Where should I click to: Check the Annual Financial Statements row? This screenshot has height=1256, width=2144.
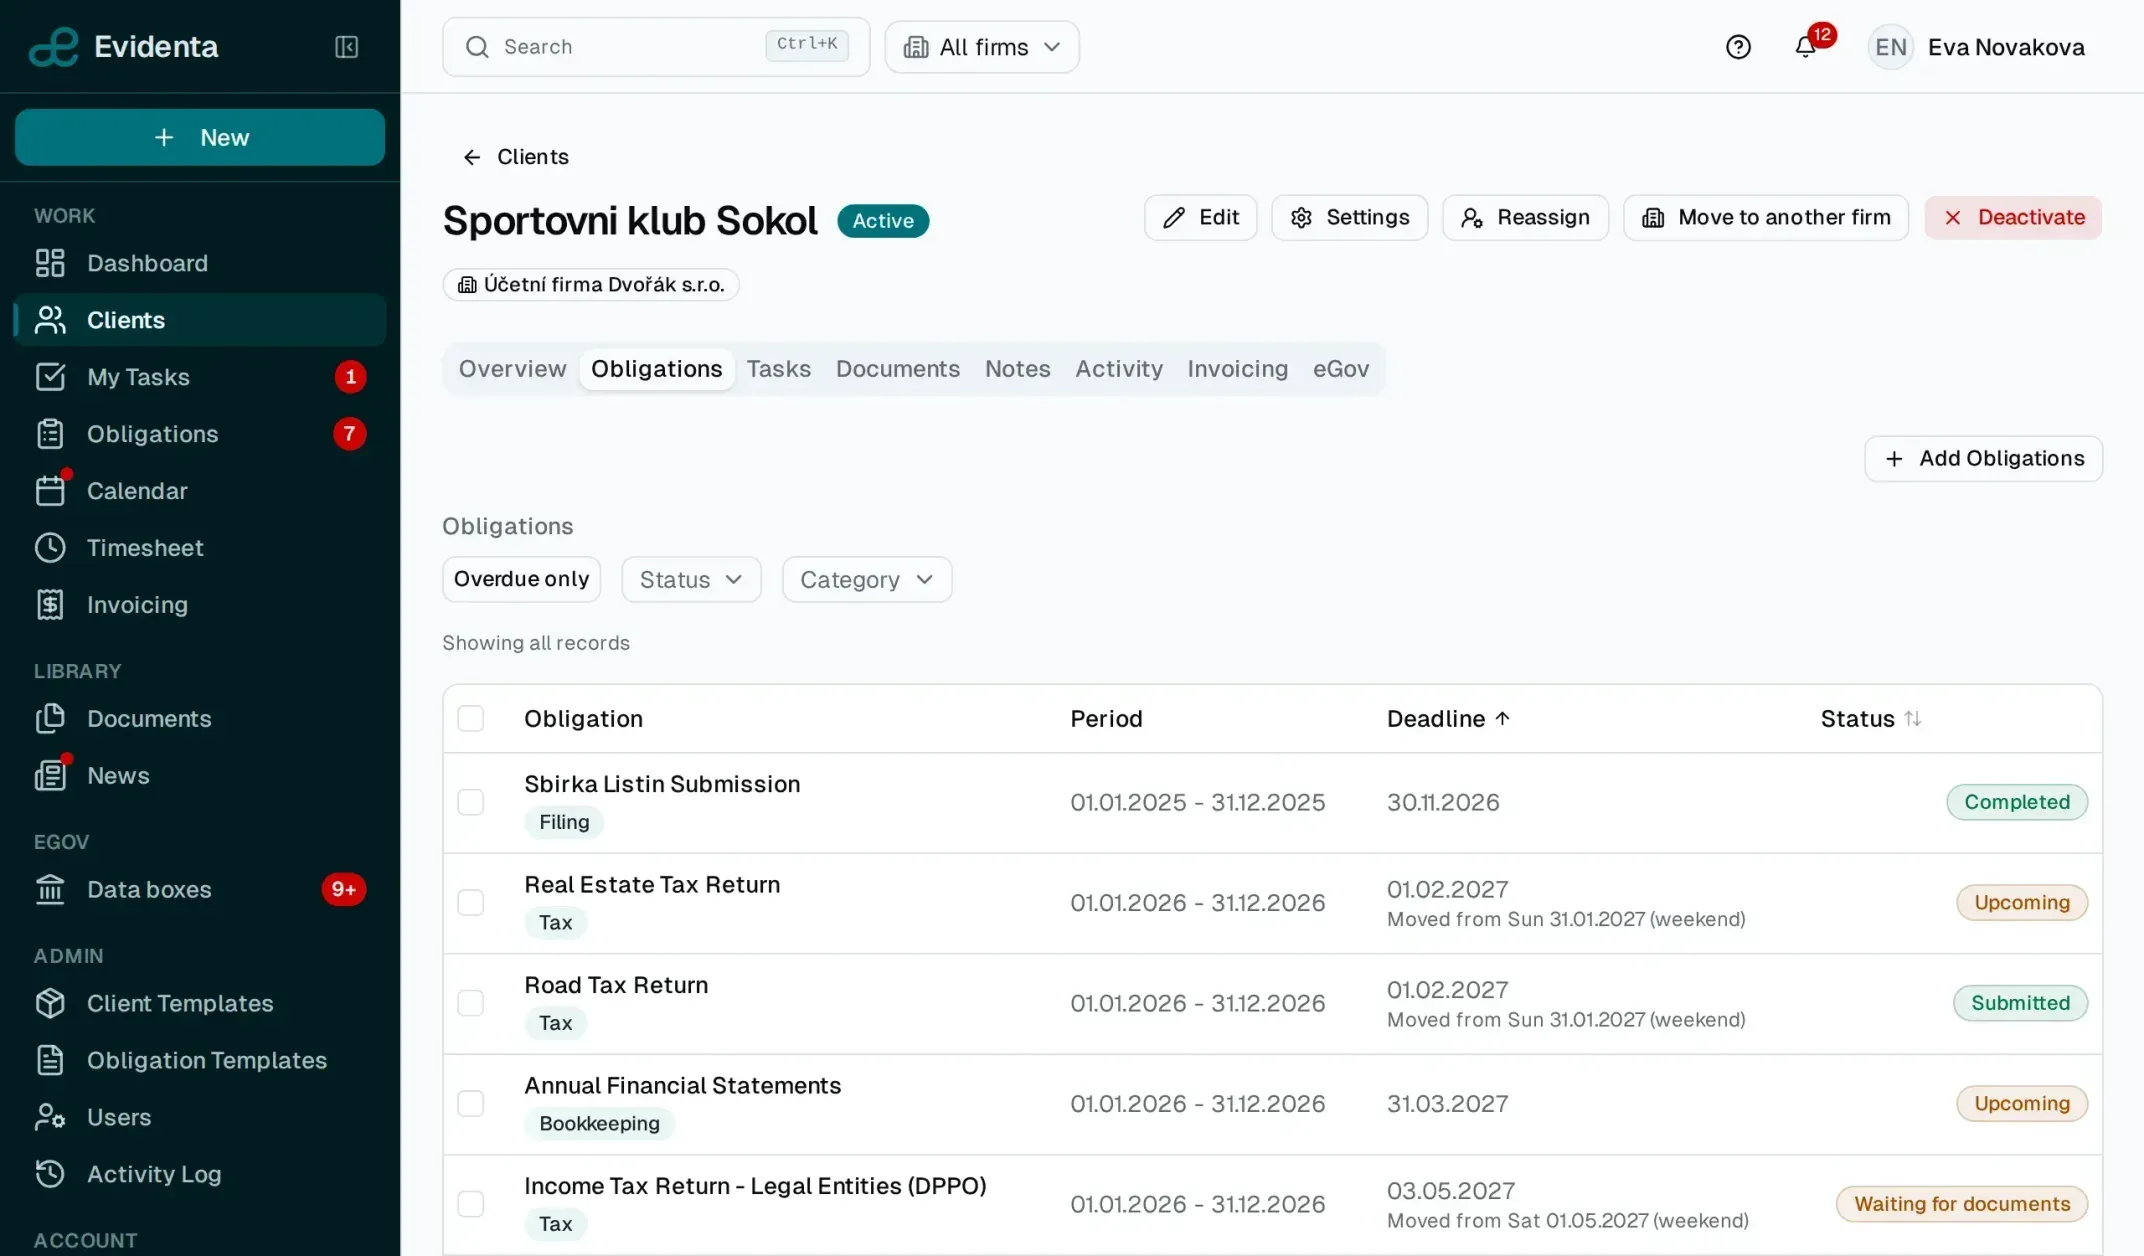click(470, 1104)
